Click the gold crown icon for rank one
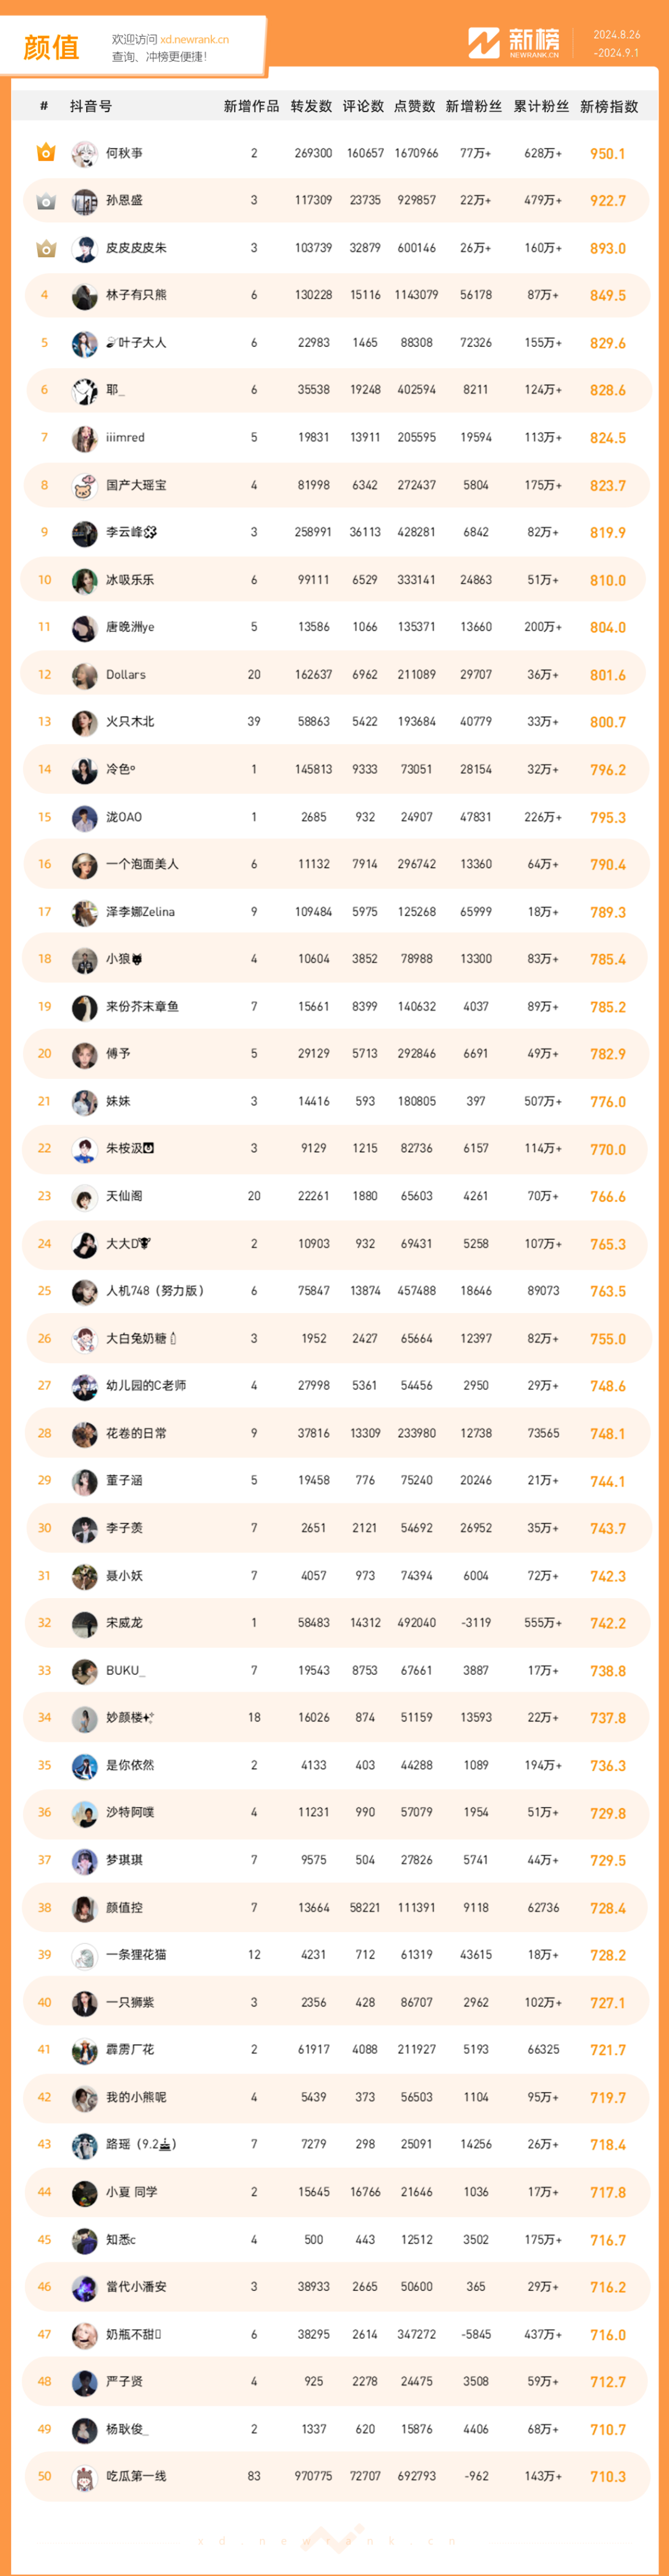The image size is (669, 2576). pyautogui.click(x=45, y=153)
